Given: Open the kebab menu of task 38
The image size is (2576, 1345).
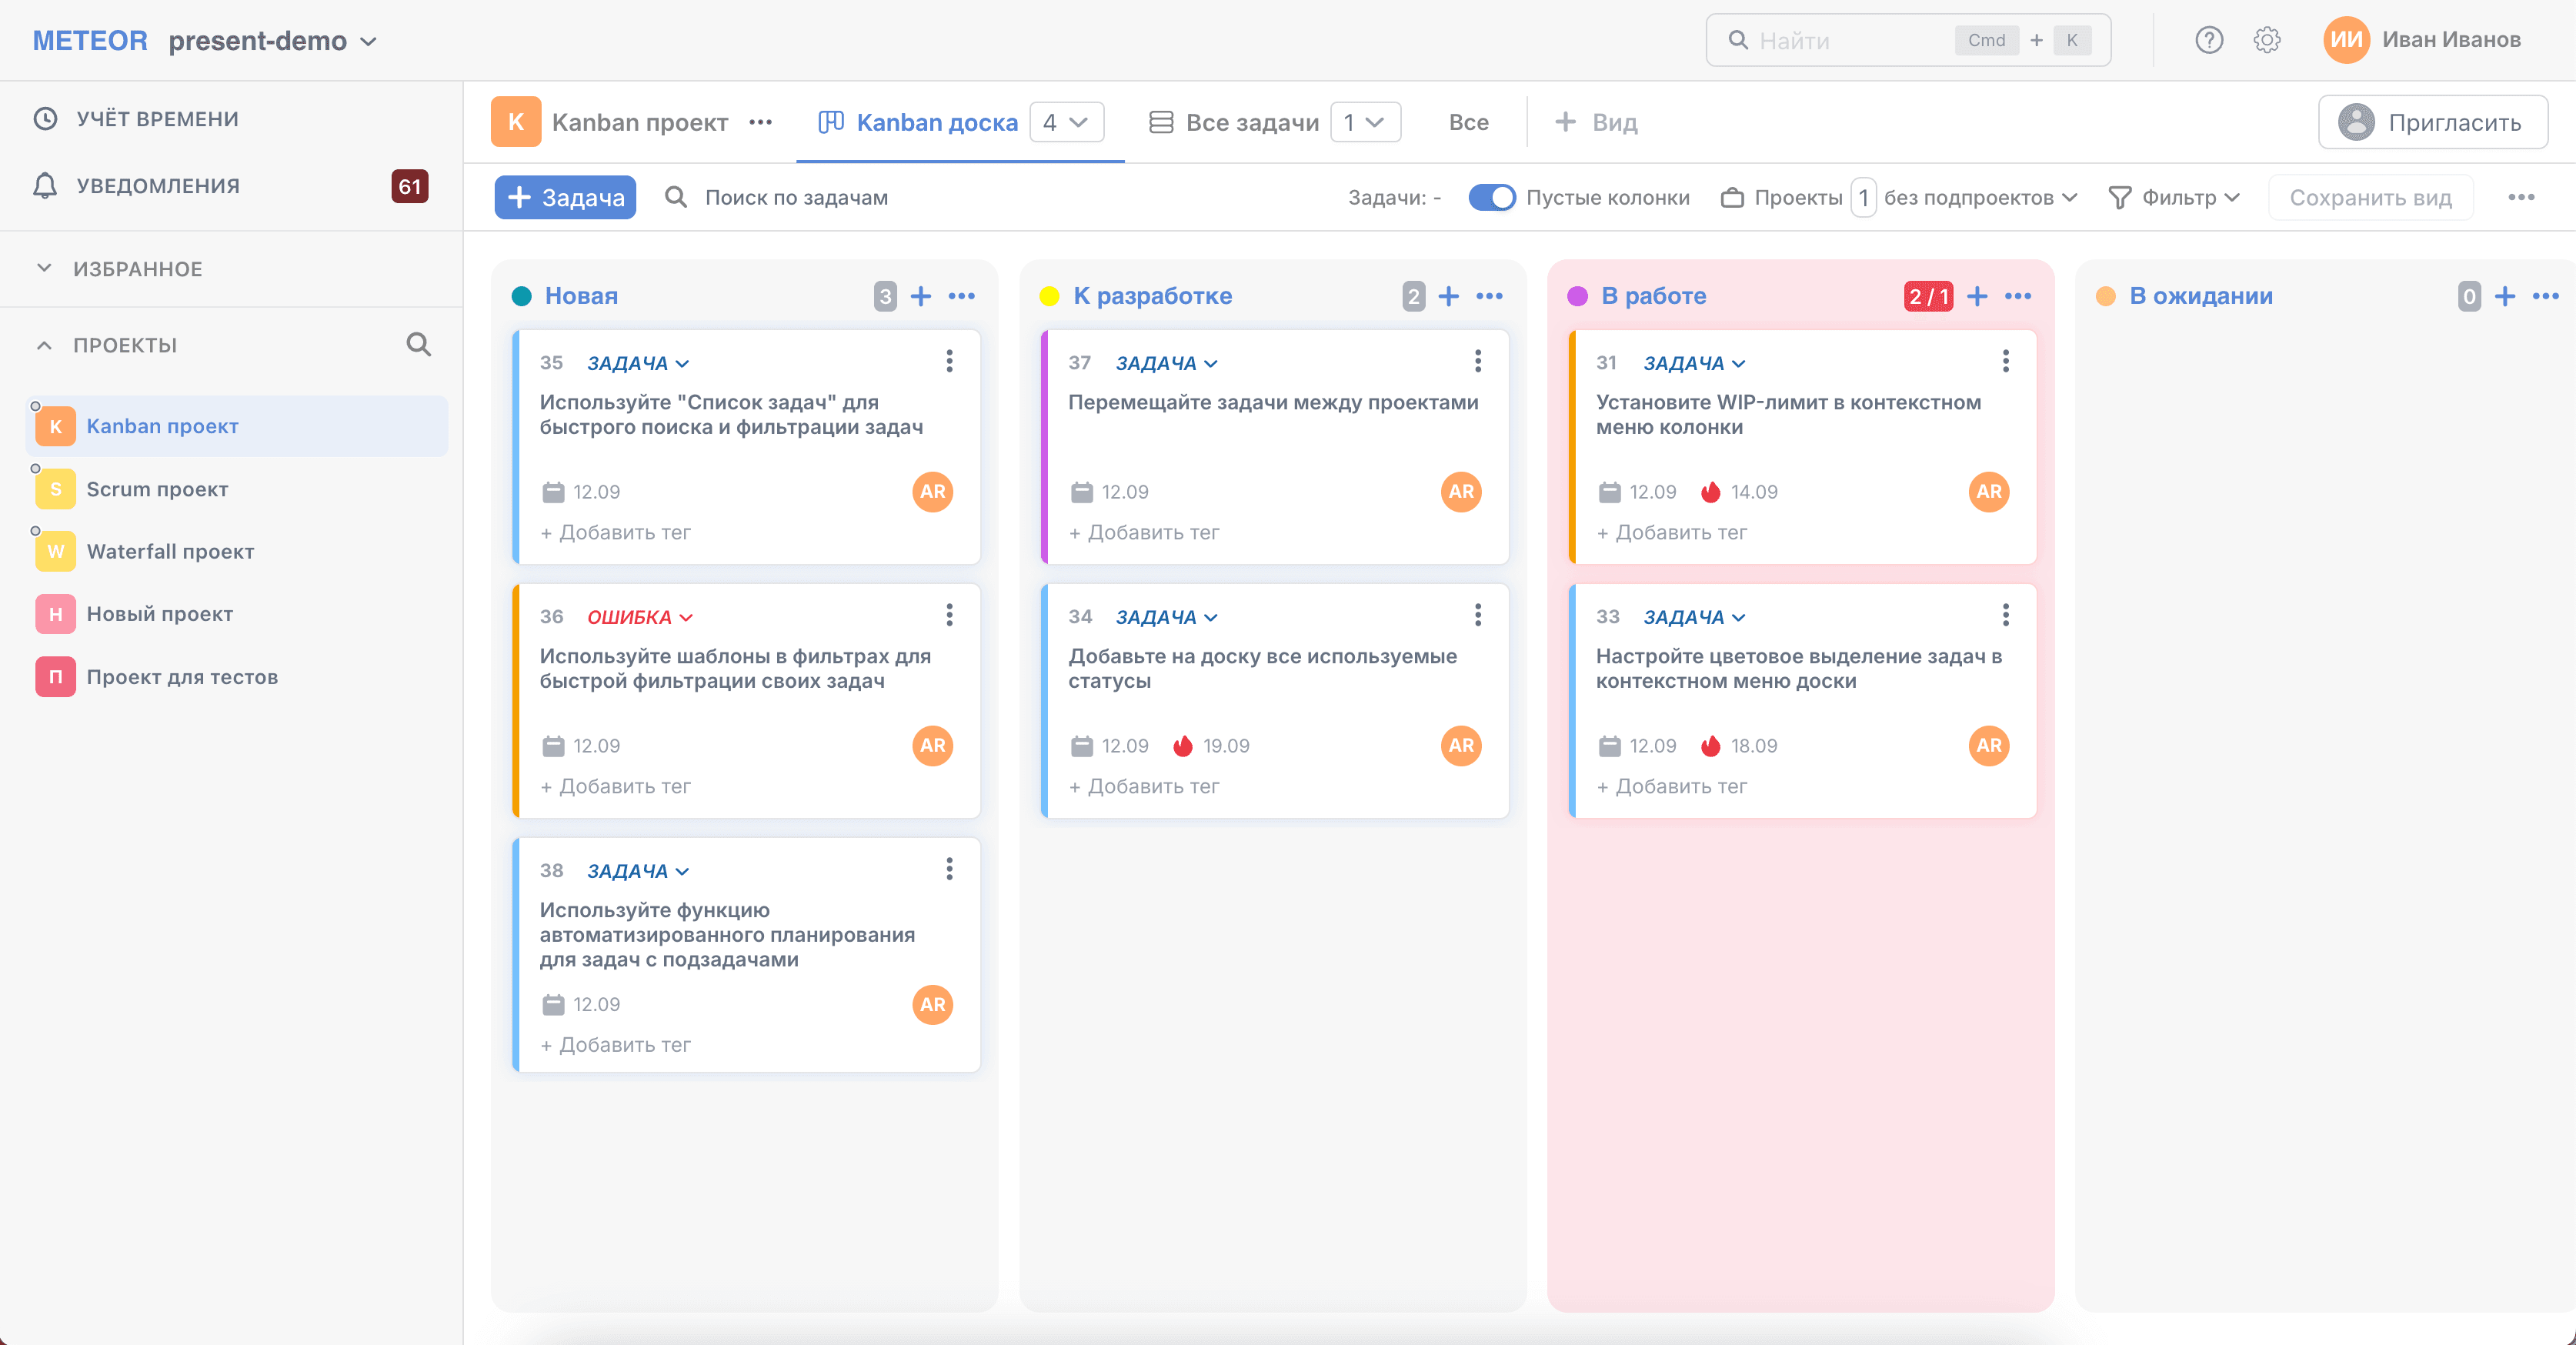Looking at the screenshot, I should click(950, 869).
